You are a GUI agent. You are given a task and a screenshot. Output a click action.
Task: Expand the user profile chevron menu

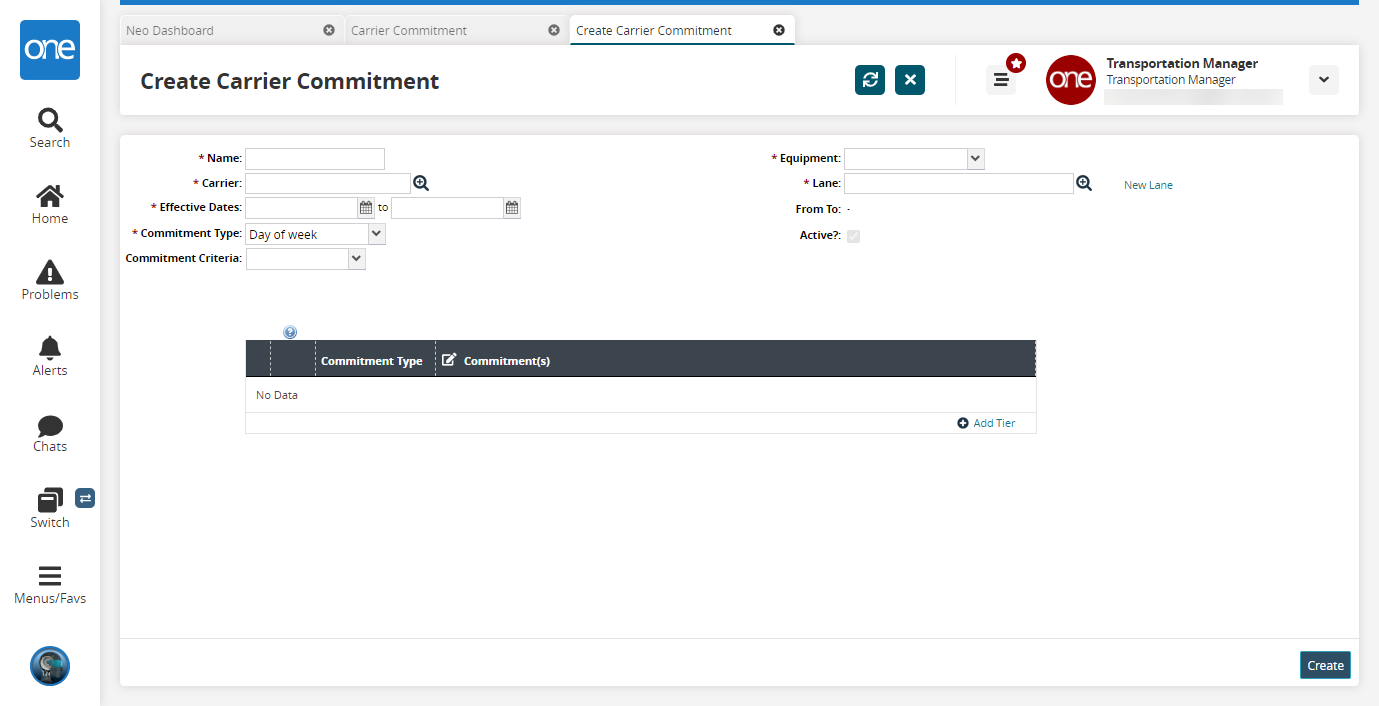pyautogui.click(x=1324, y=80)
